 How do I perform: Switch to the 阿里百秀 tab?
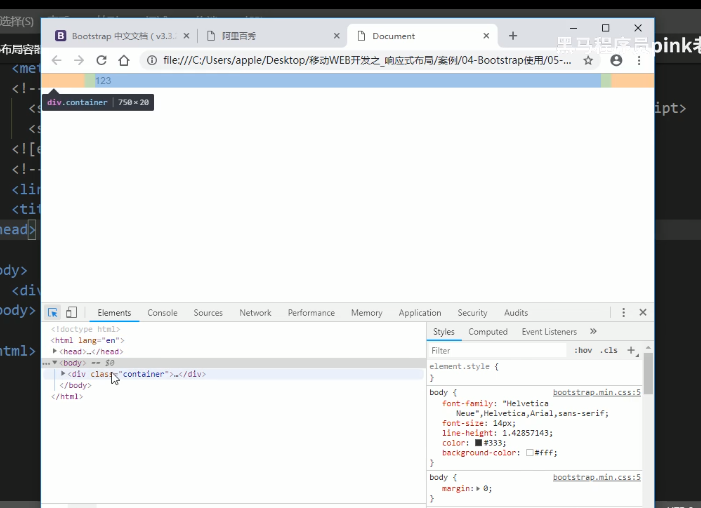[273, 36]
